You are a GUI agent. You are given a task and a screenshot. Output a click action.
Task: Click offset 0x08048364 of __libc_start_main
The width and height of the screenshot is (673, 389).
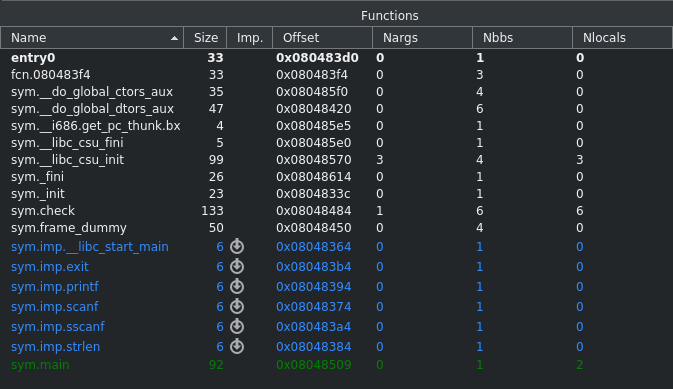coord(314,246)
